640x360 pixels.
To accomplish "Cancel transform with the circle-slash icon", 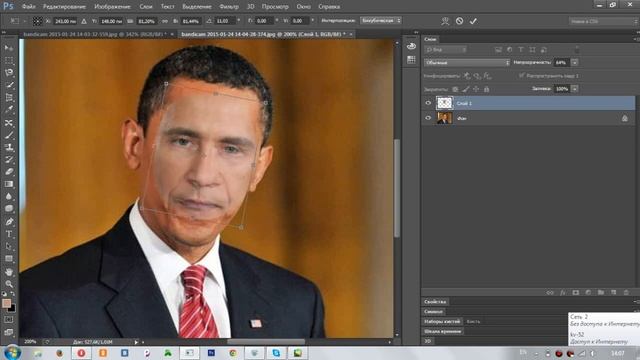I will click(459, 21).
